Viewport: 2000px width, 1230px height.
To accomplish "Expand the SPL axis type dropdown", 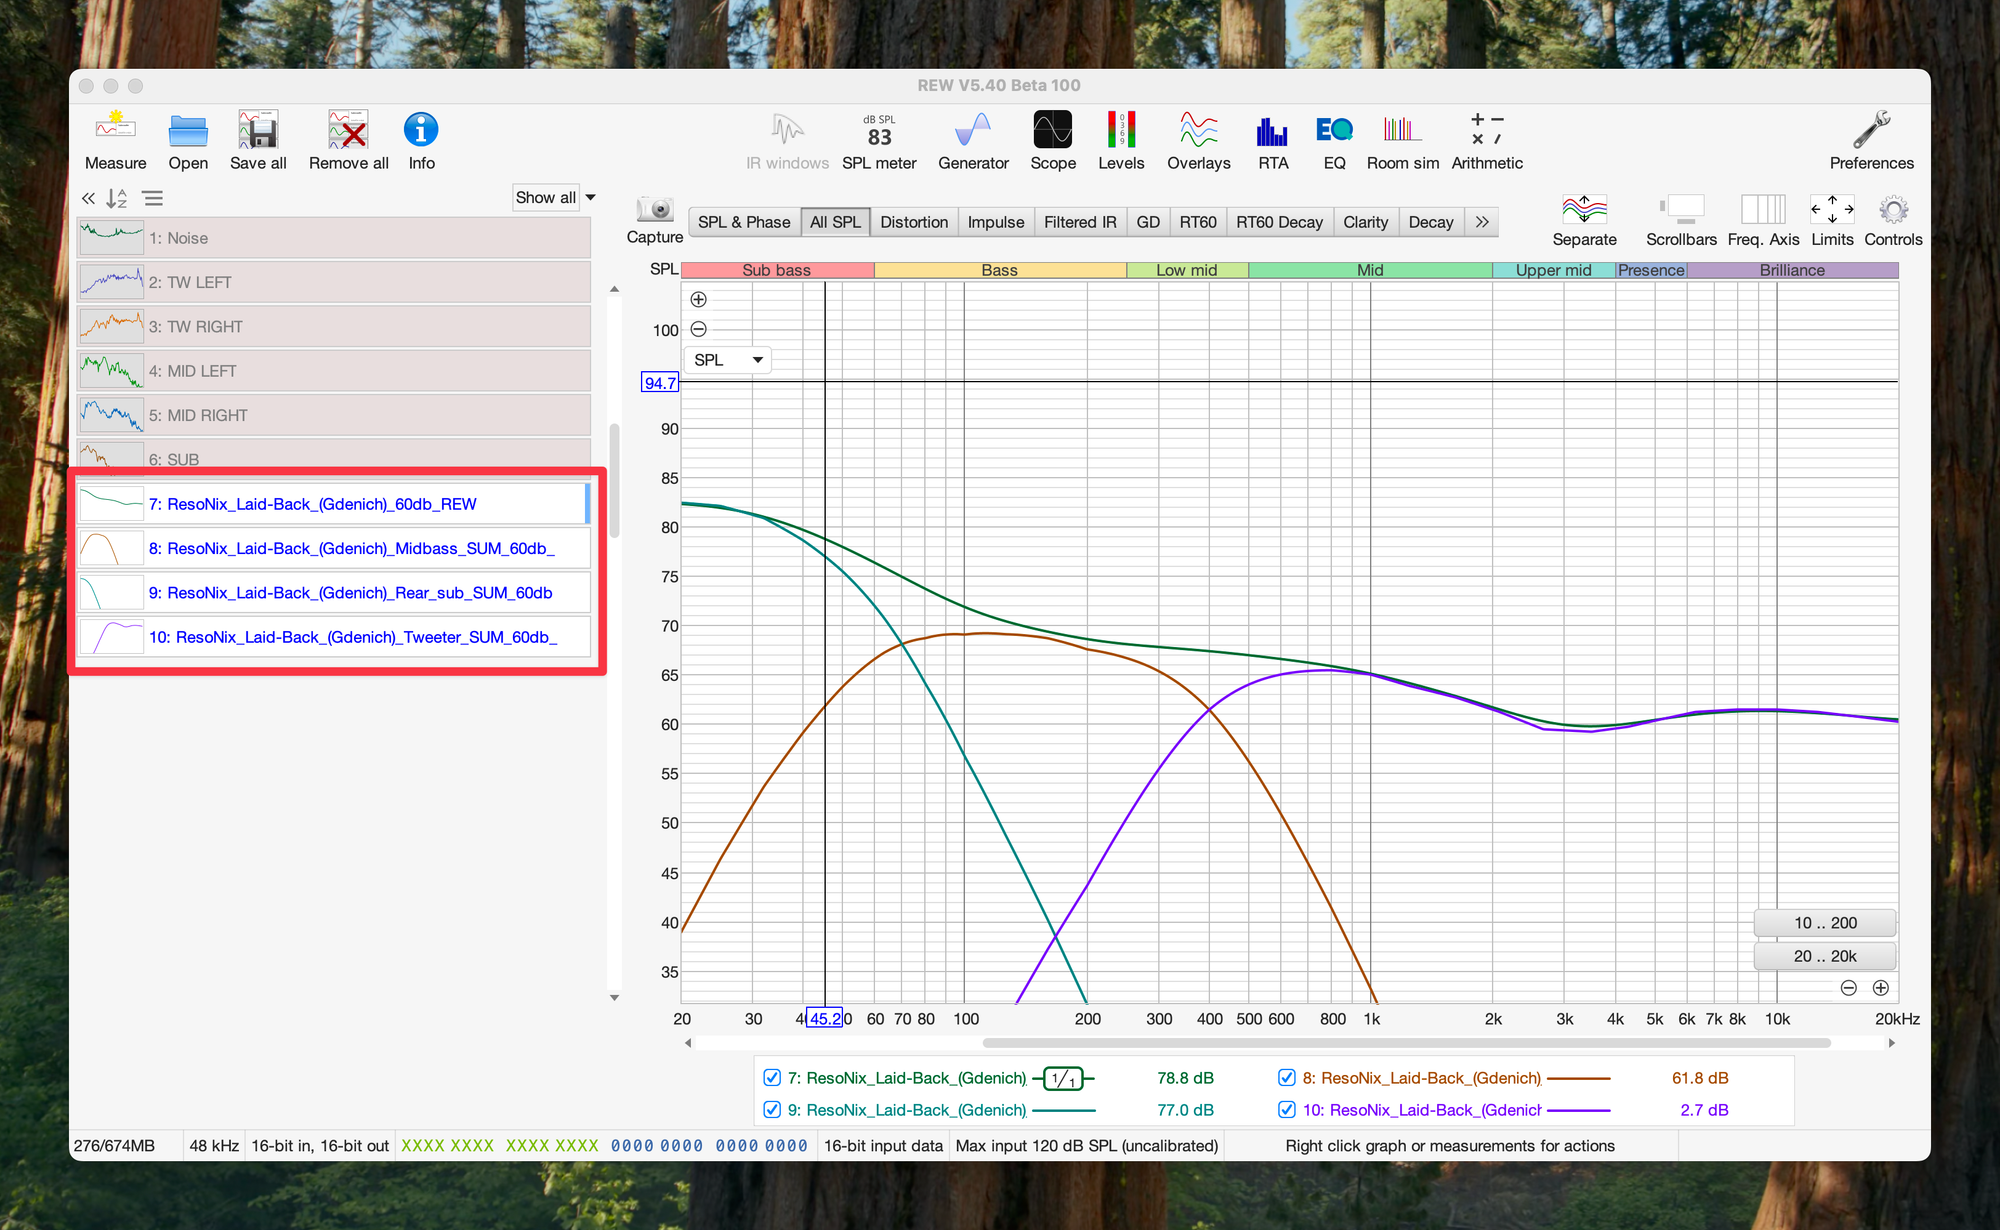I will click(727, 360).
